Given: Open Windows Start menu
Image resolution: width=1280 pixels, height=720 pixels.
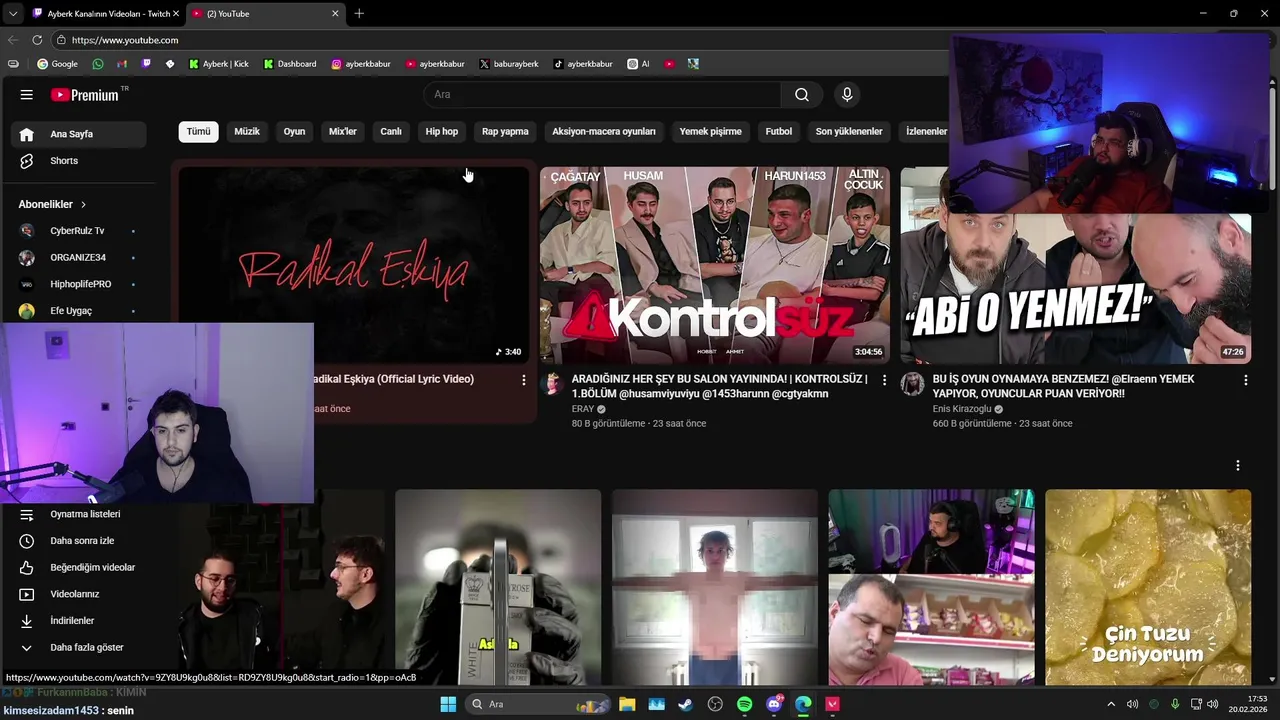Looking at the screenshot, I should coord(448,704).
